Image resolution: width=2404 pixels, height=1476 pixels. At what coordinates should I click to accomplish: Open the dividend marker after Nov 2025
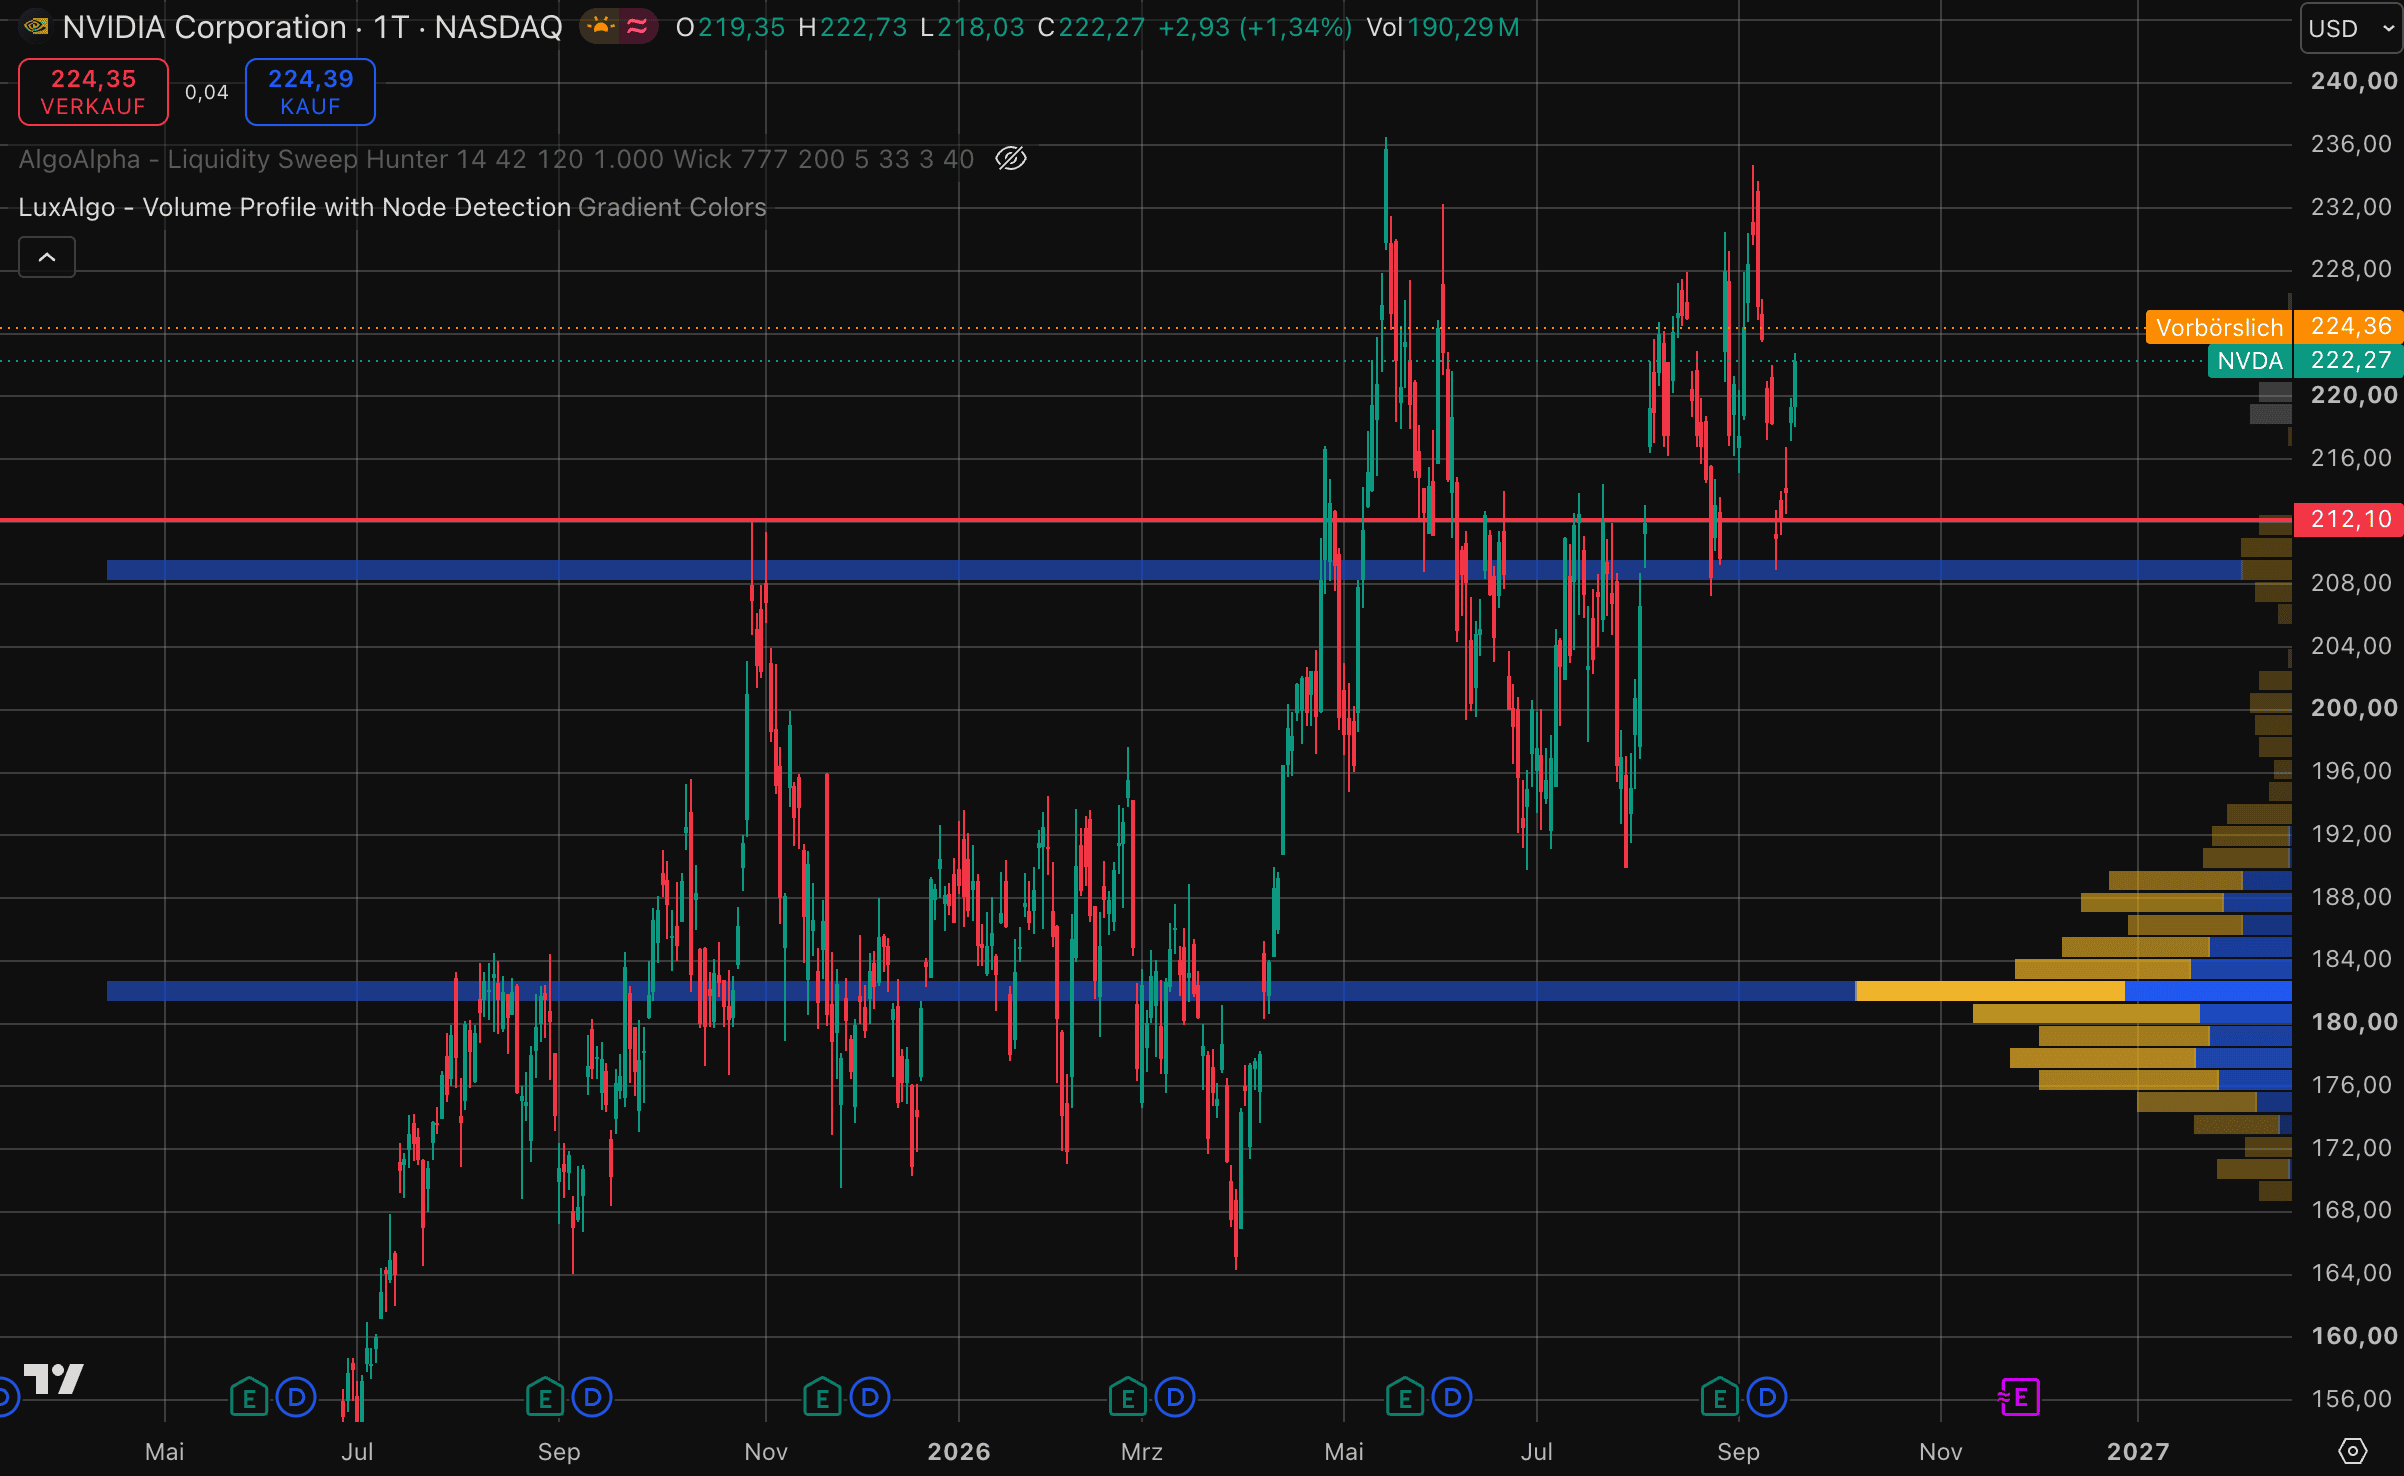870,1397
